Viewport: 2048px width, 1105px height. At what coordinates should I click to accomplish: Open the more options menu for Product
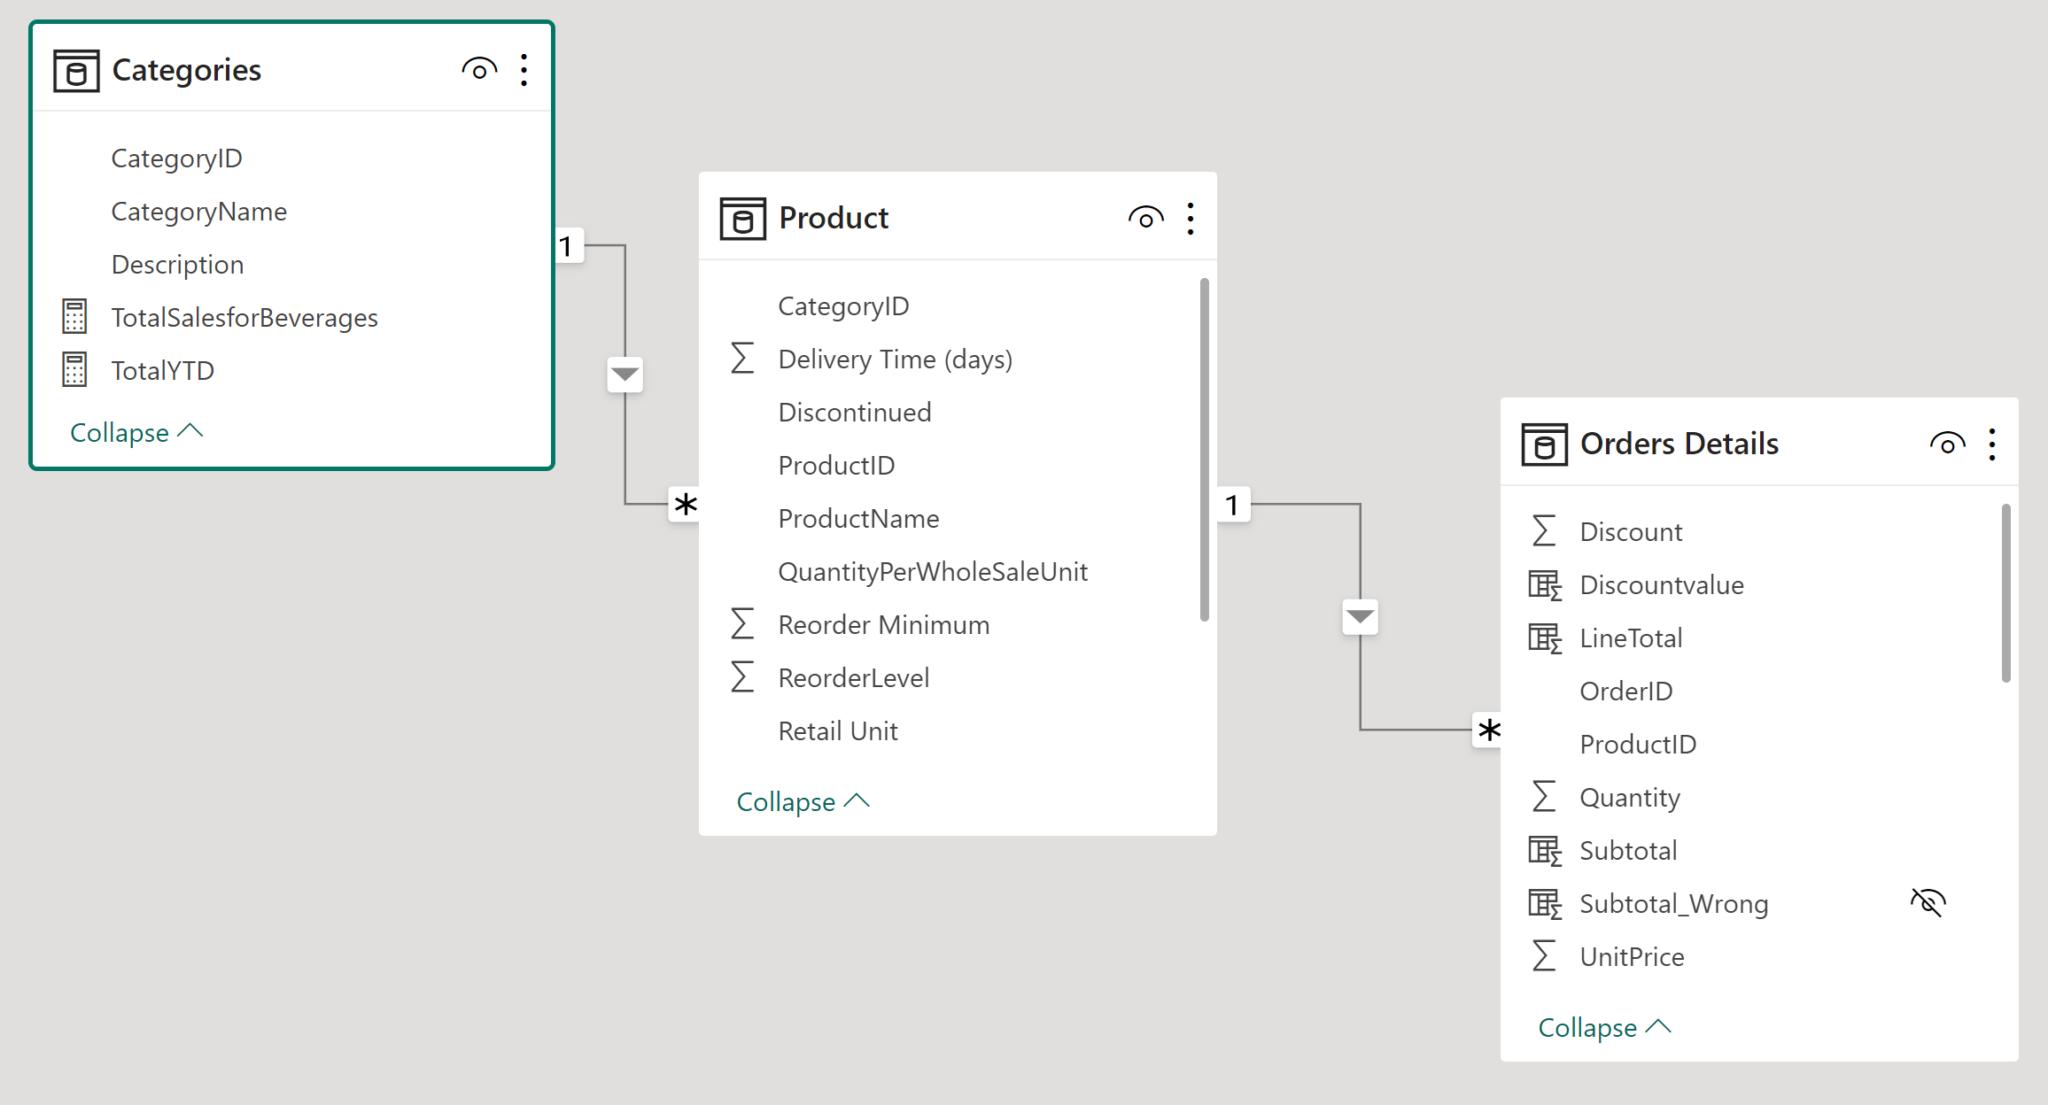click(1190, 217)
